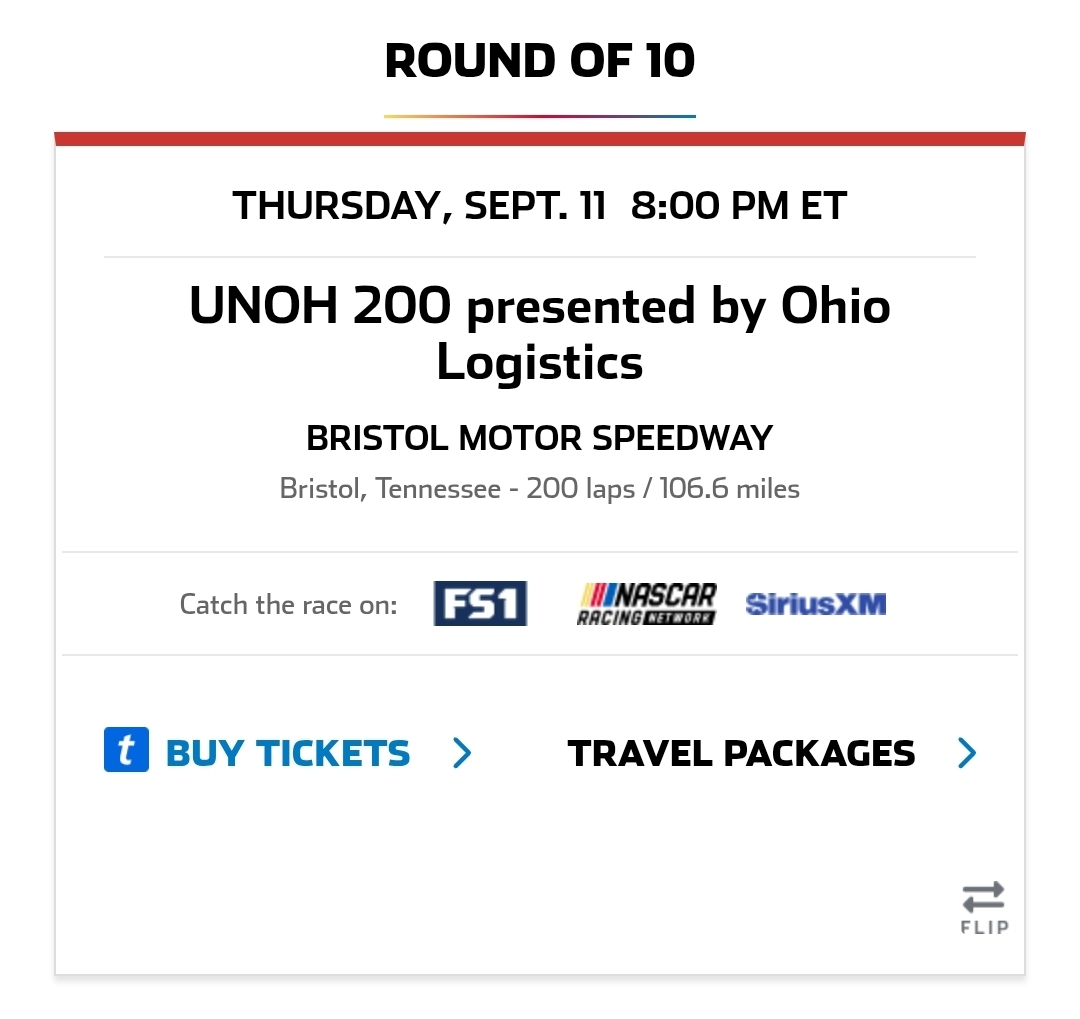Screen dimensions: 1080x1019
Task: Select the SiriusXM logo
Action: (x=816, y=604)
